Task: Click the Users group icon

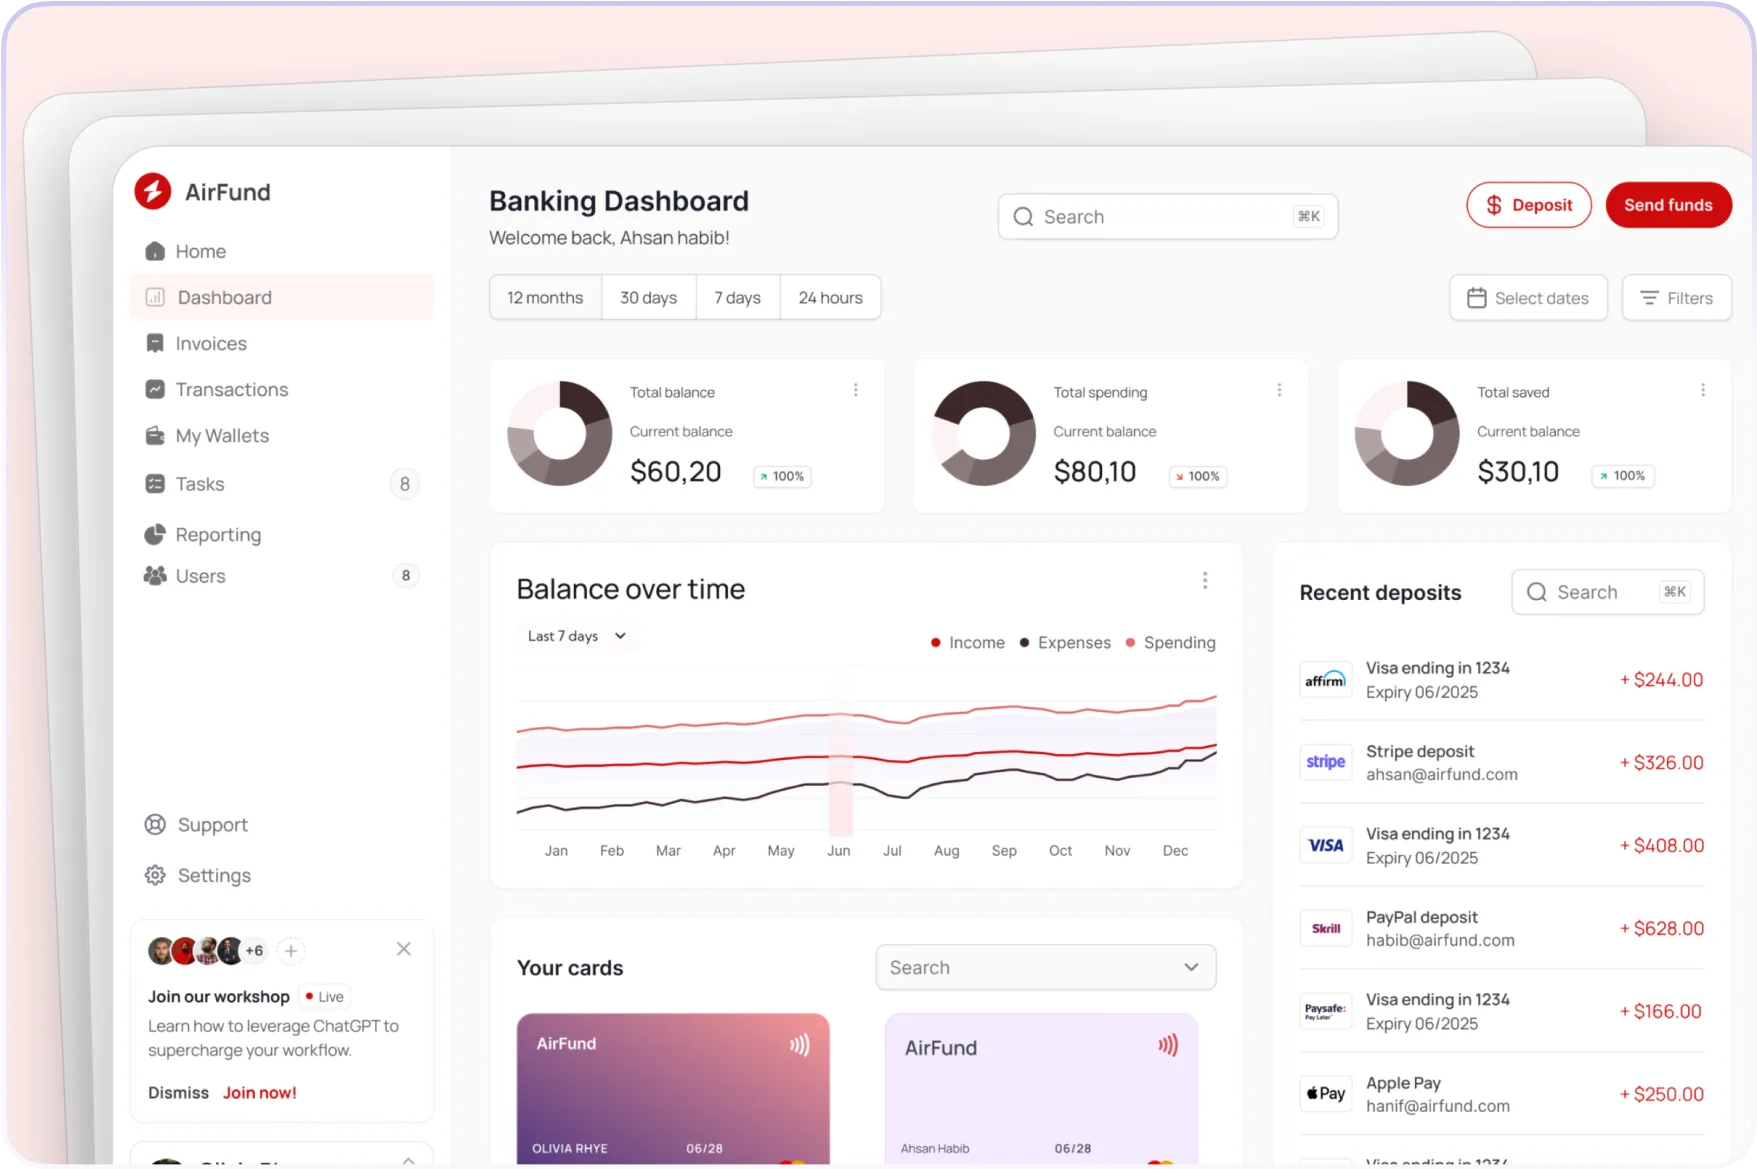Action: 155,575
